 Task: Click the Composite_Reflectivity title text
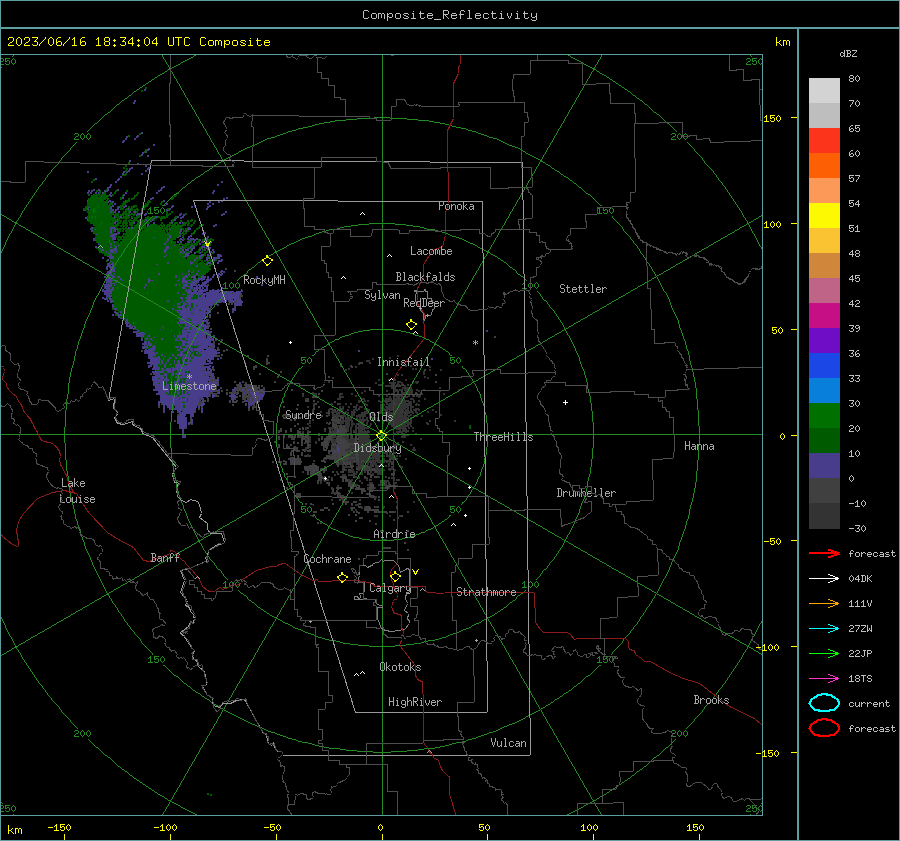tap(449, 15)
